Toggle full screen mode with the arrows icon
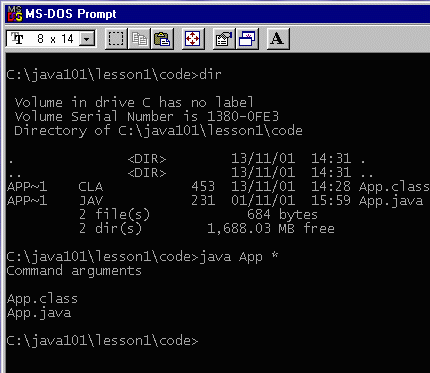This screenshot has width=430, height=373. pos(193,39)
